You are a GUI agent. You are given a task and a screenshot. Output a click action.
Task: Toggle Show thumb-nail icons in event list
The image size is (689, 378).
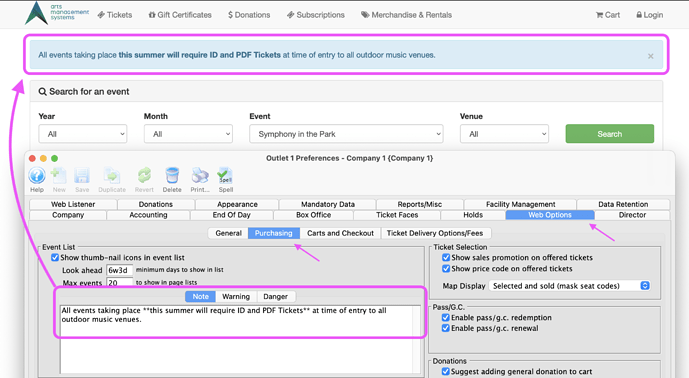(55, 258)
